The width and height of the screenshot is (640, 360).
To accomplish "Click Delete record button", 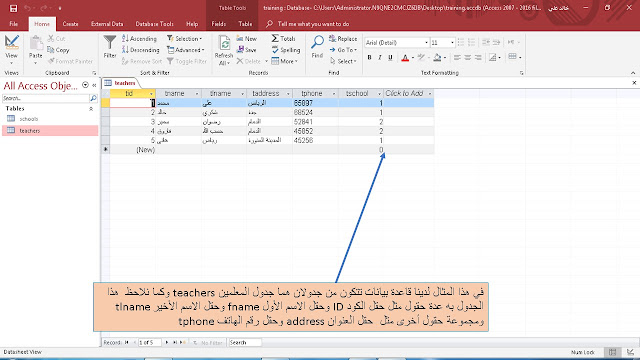I will (x=249, y=61).
